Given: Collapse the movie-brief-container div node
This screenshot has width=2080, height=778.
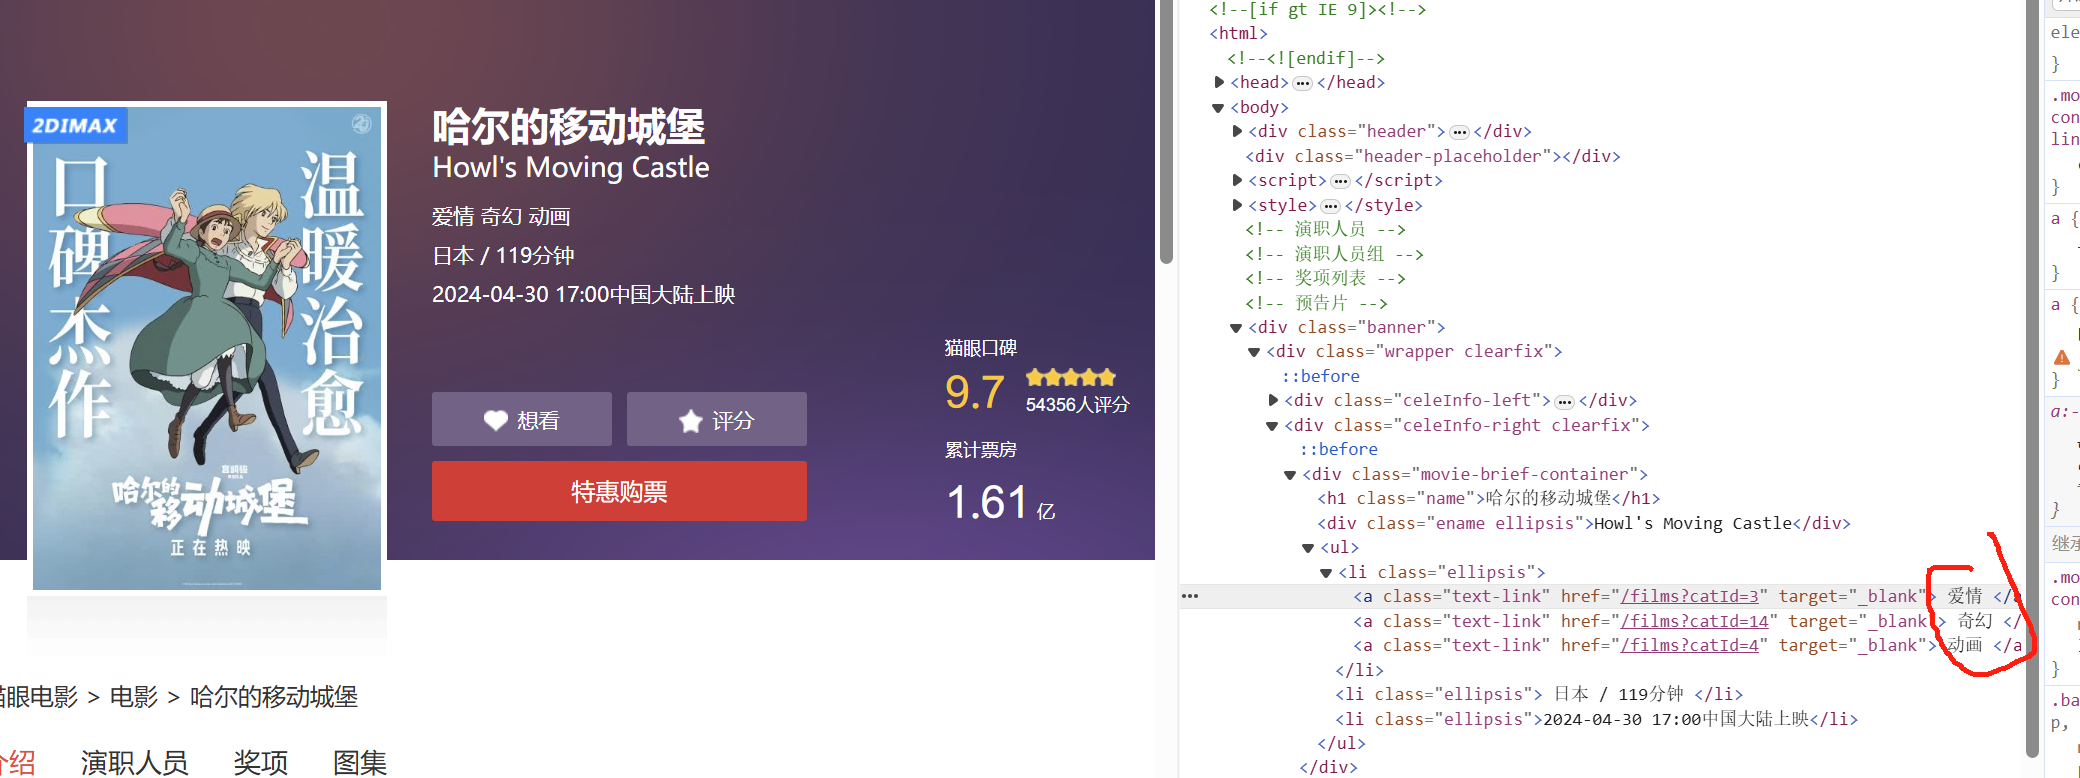Looking at the screenshot, I should pos(1290,474).
